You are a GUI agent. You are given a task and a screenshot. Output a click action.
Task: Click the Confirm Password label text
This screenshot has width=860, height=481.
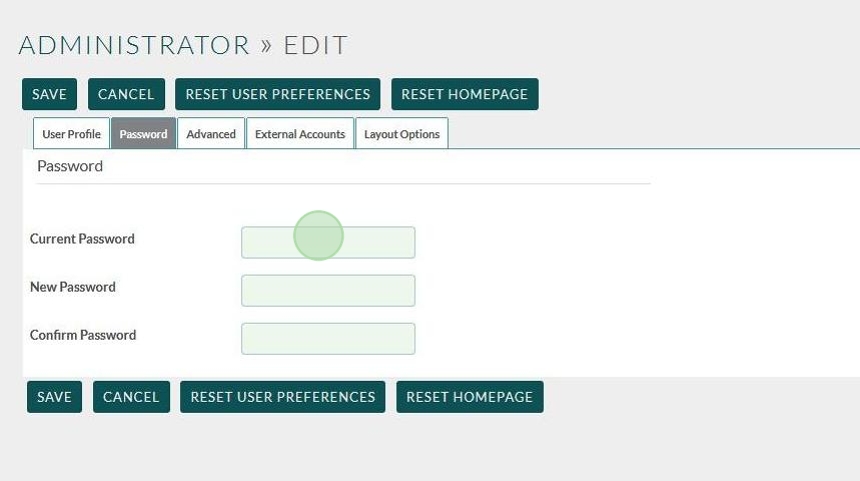[x=83, y=335]
